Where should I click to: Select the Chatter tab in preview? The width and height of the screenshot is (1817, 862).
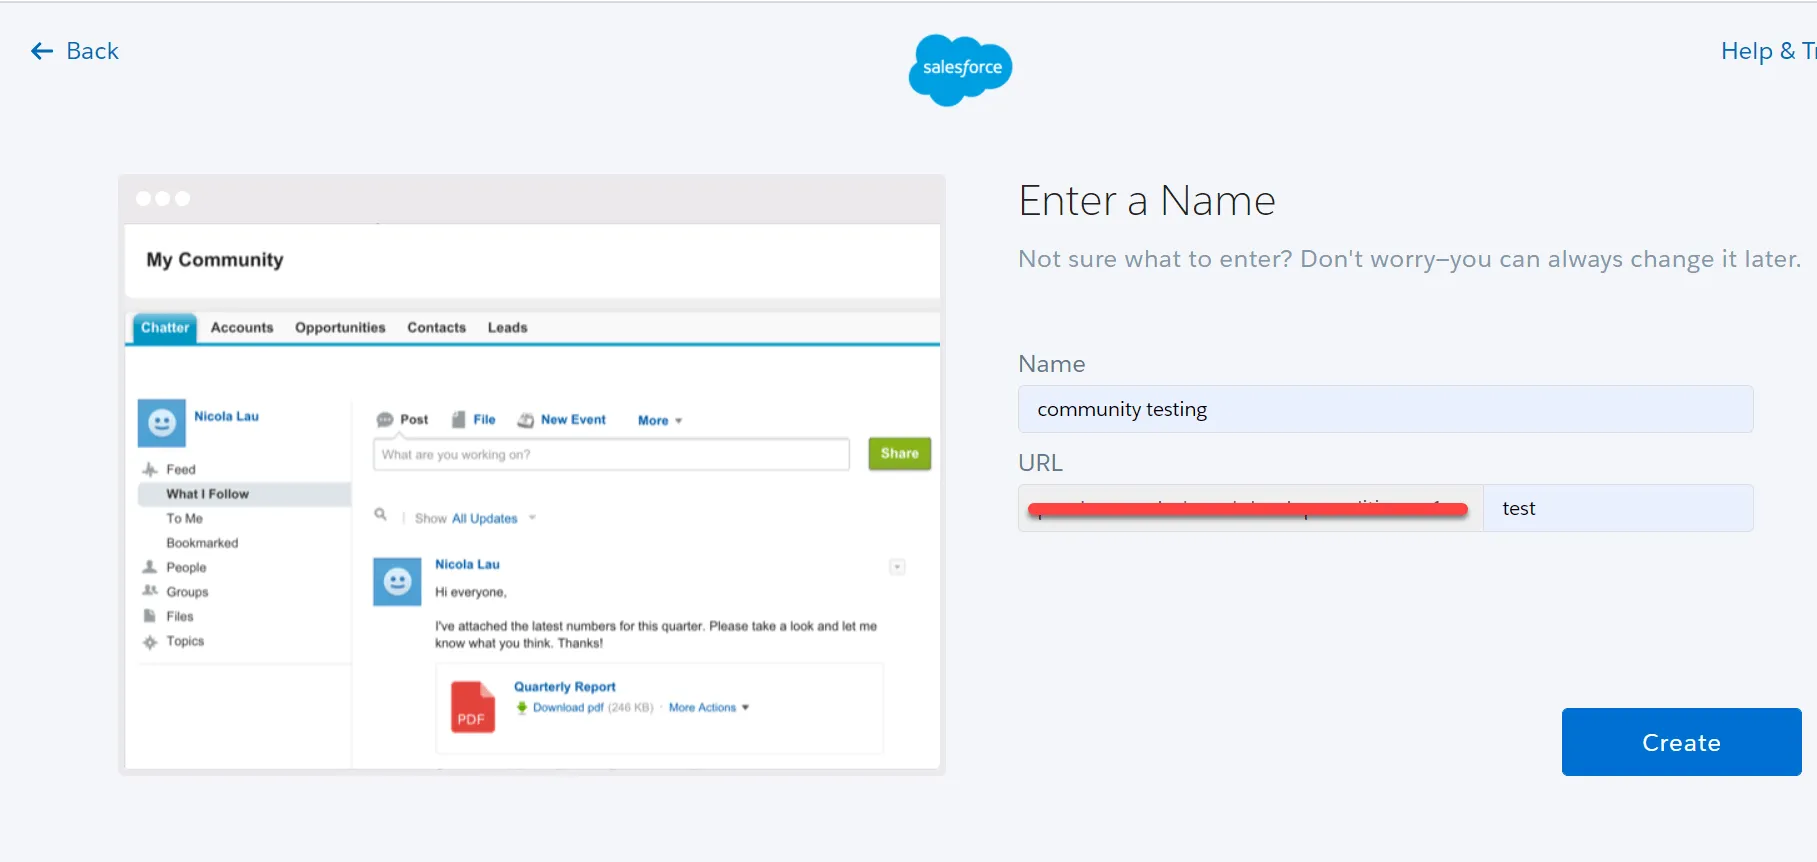point(165,327)
